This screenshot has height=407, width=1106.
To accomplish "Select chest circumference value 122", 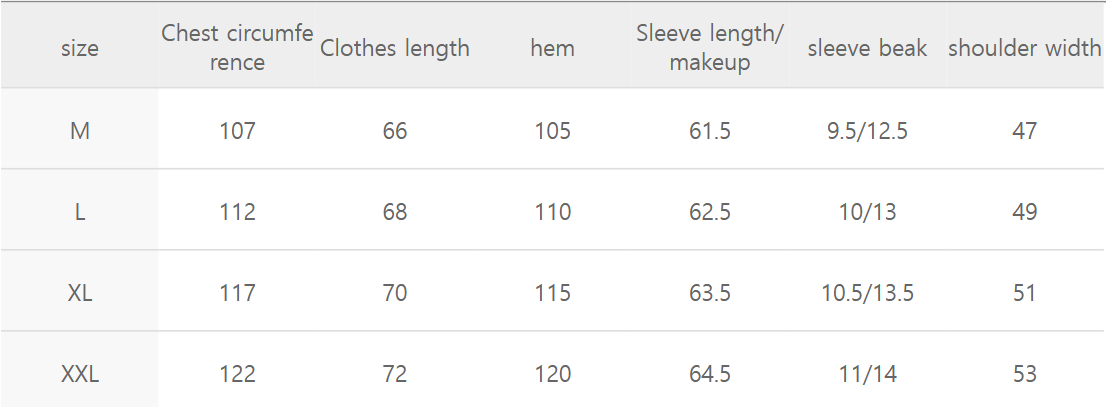I will 238,374.
